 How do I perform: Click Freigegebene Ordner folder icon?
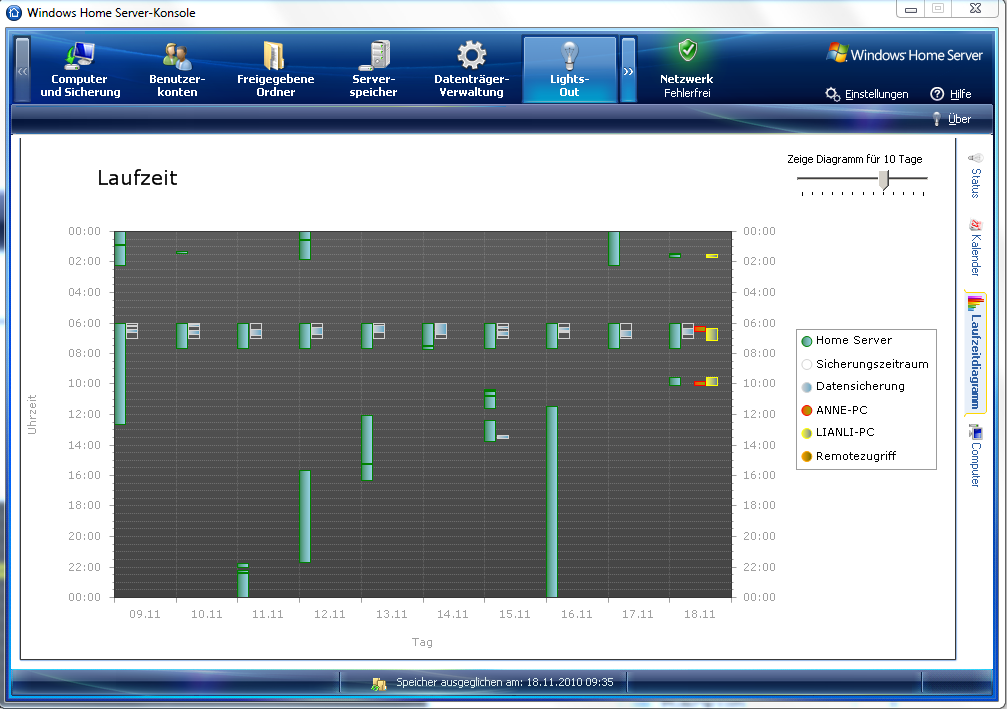275,55
